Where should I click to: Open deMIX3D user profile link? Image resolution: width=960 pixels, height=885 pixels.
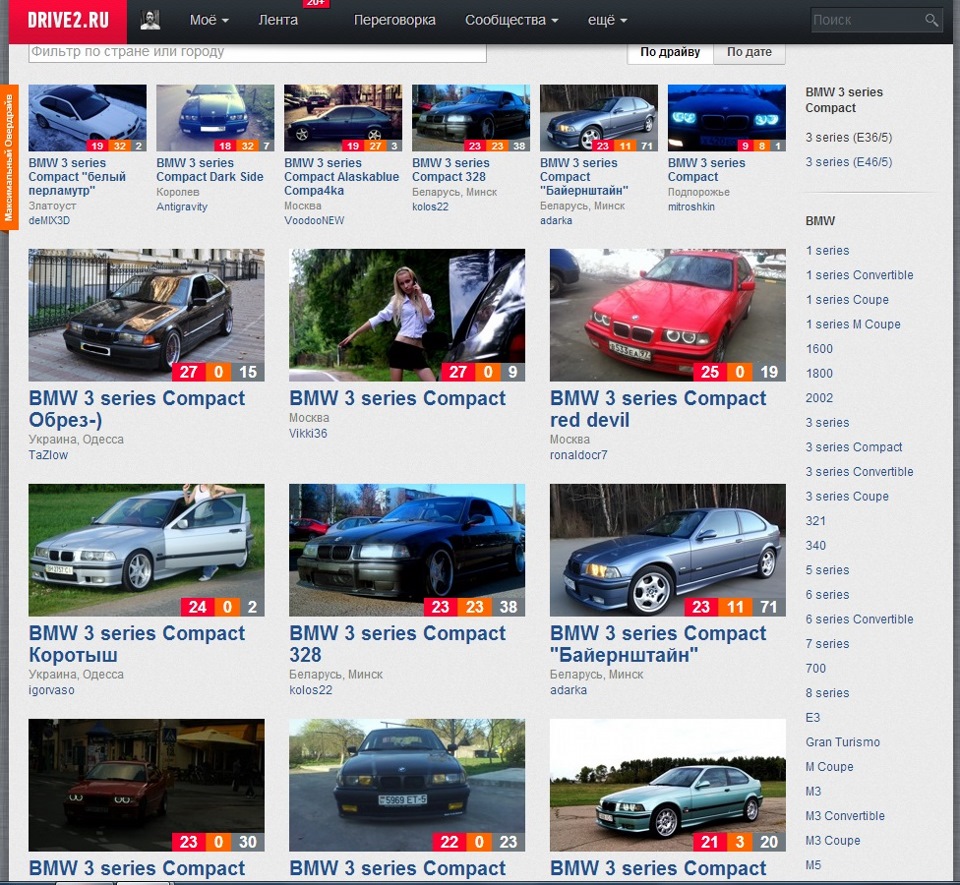coord(49,220)
